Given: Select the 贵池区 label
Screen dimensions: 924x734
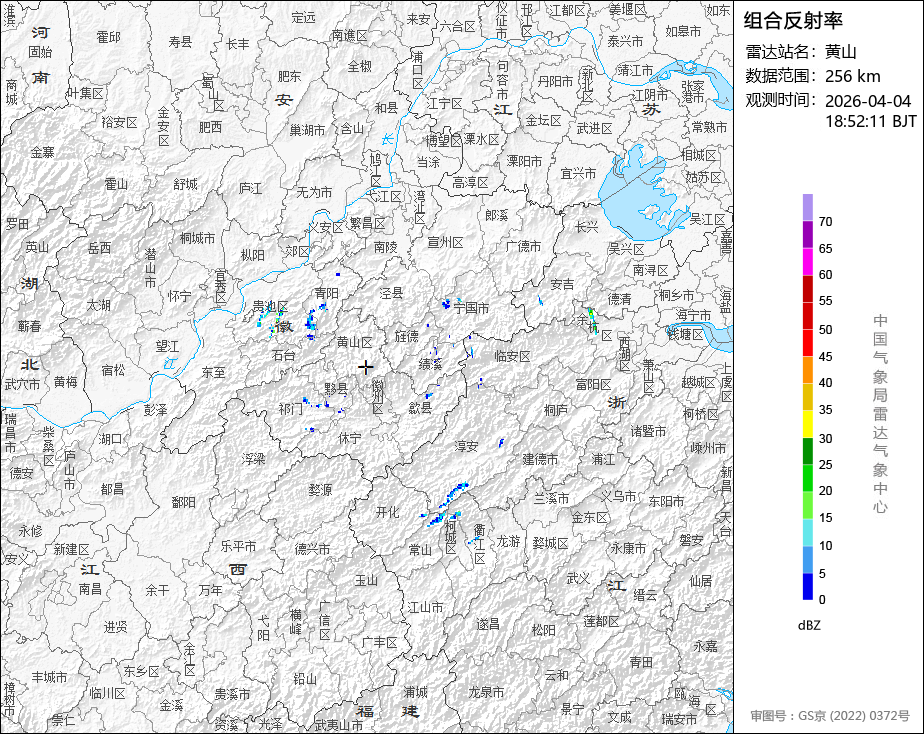Looking at the screenshot, I should click(x=270, y=306).
